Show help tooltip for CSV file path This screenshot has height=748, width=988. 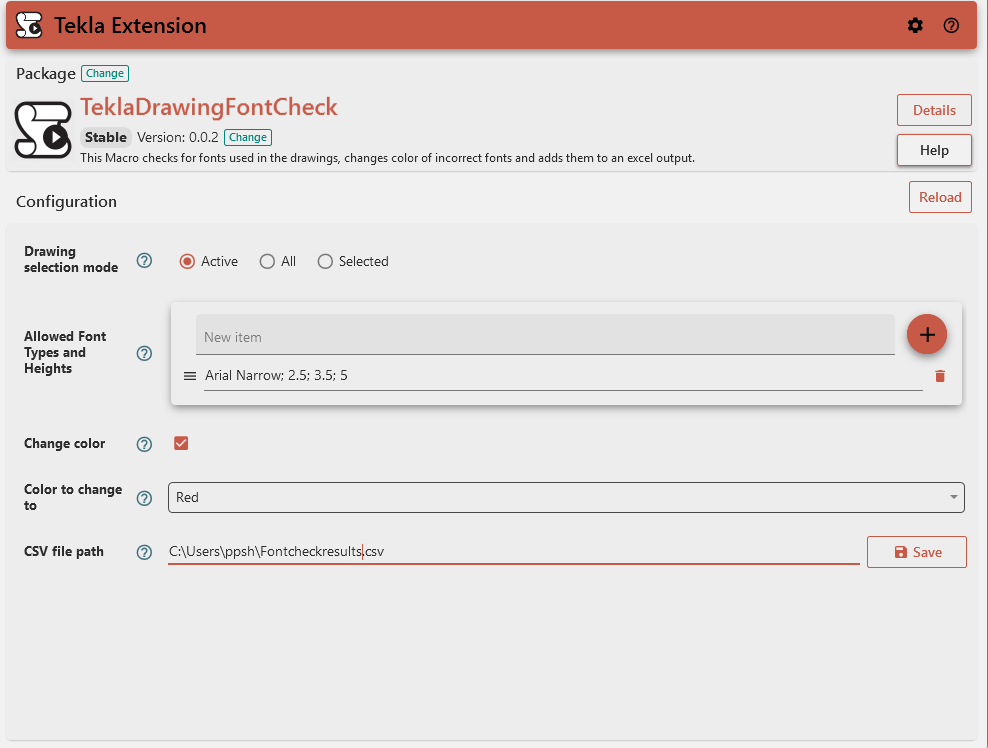(144, 552)
